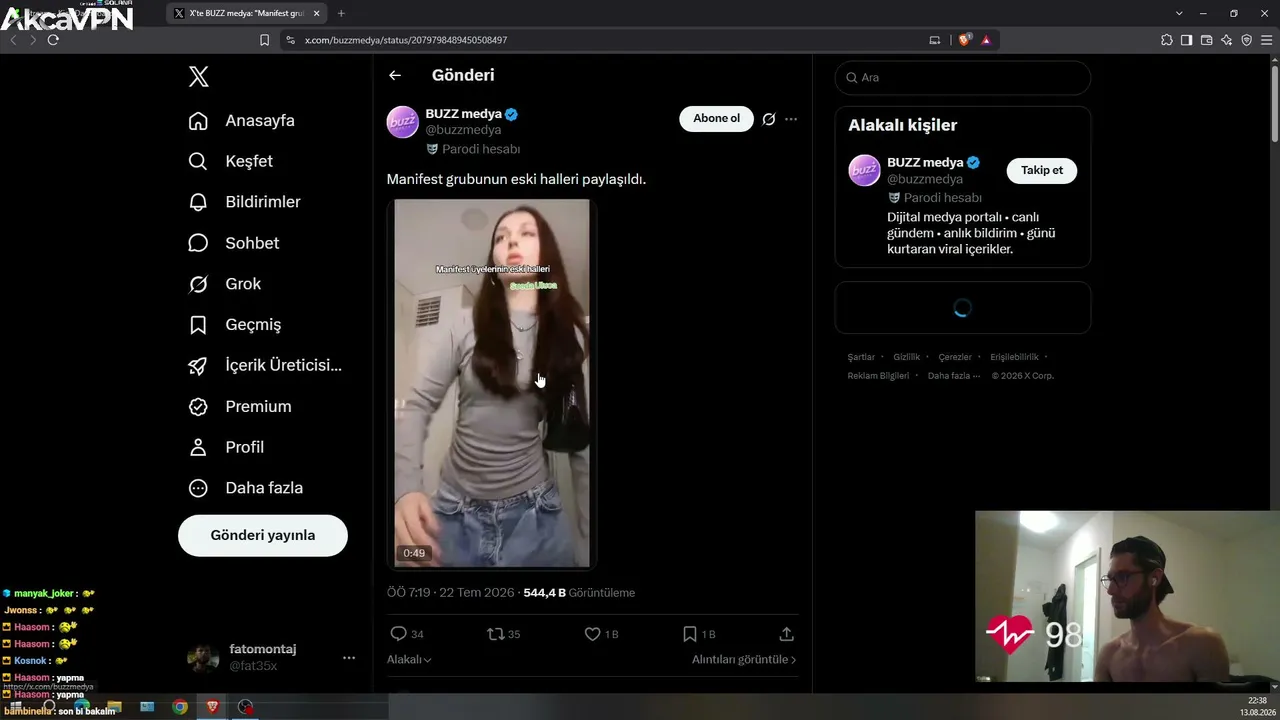Open Google Chrome from the taskbar
1280x720 pixels.
pos(180,707)
